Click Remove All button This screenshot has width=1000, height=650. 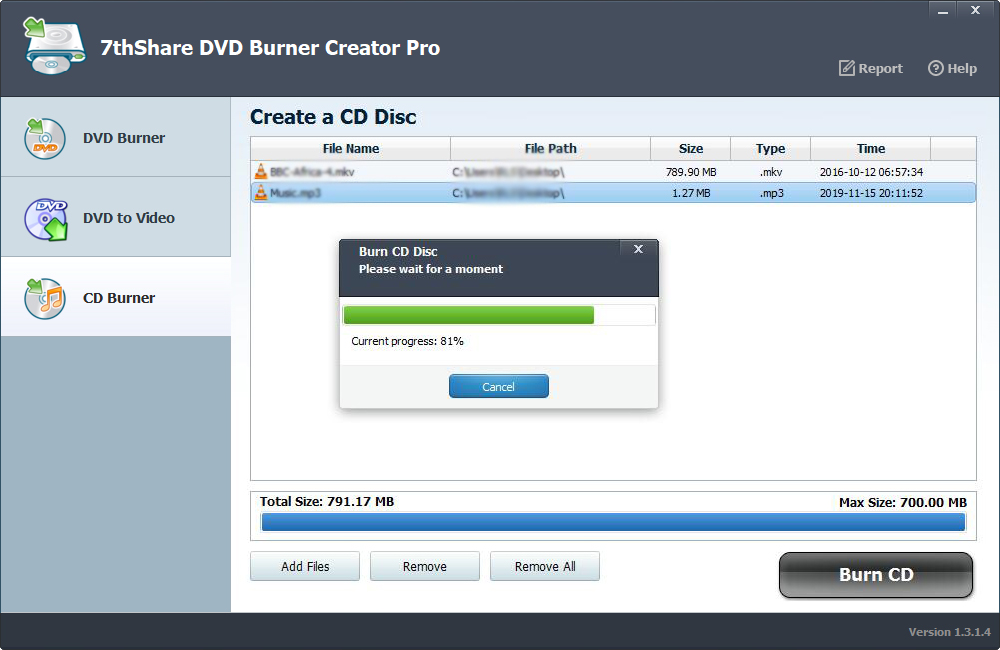(545, 566)
